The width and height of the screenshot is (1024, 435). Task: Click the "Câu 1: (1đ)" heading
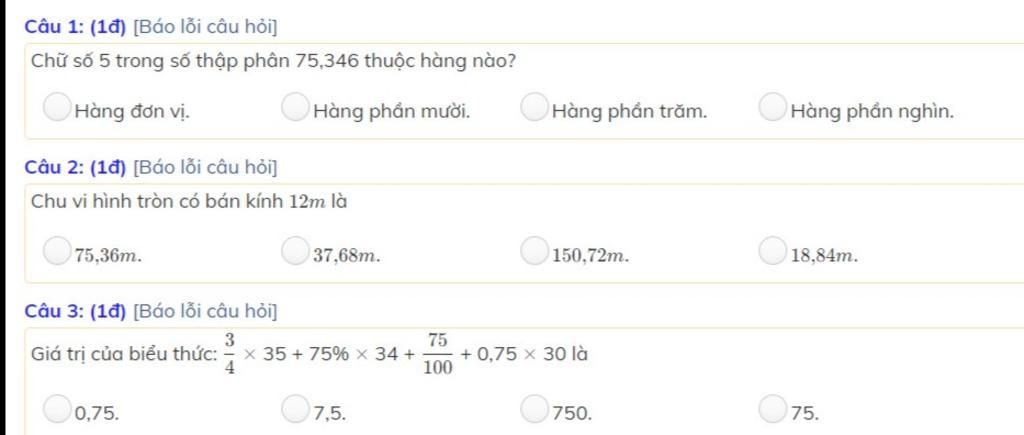pyautogui.click(x=75, y=27)
